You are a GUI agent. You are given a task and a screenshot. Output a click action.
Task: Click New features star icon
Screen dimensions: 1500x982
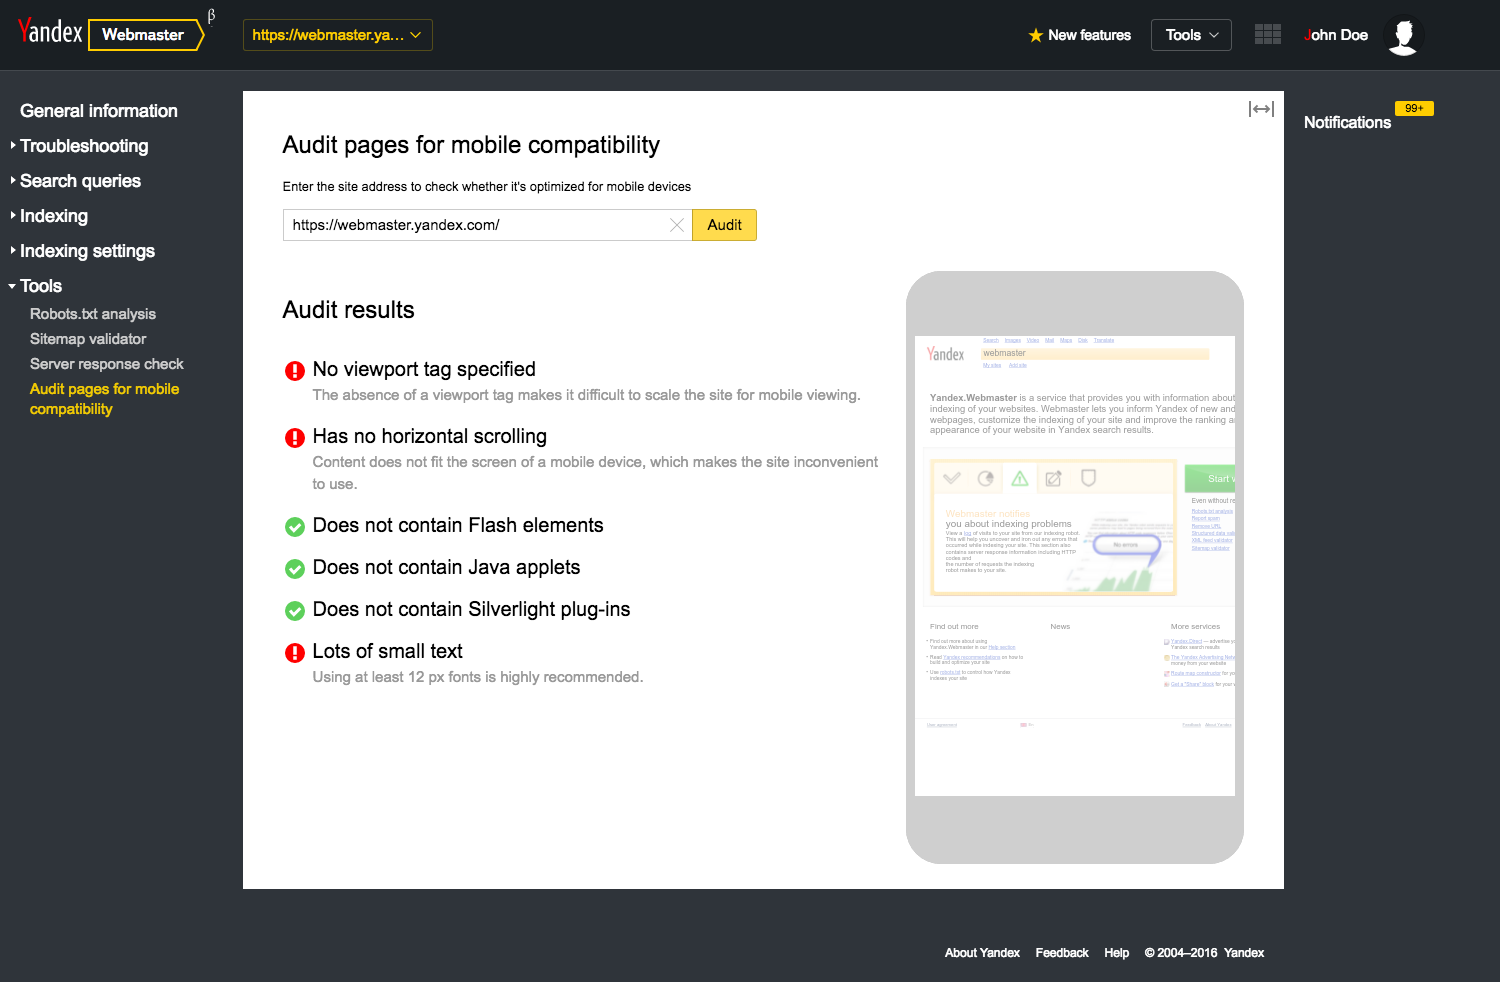click(x=1035, y=35)
